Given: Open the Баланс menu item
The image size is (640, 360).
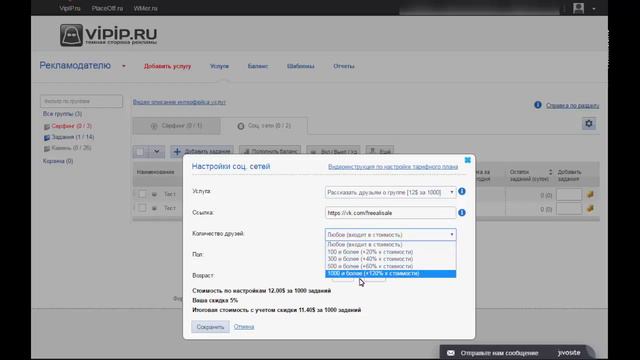Looking at the screenshot, I should [258, 66].
